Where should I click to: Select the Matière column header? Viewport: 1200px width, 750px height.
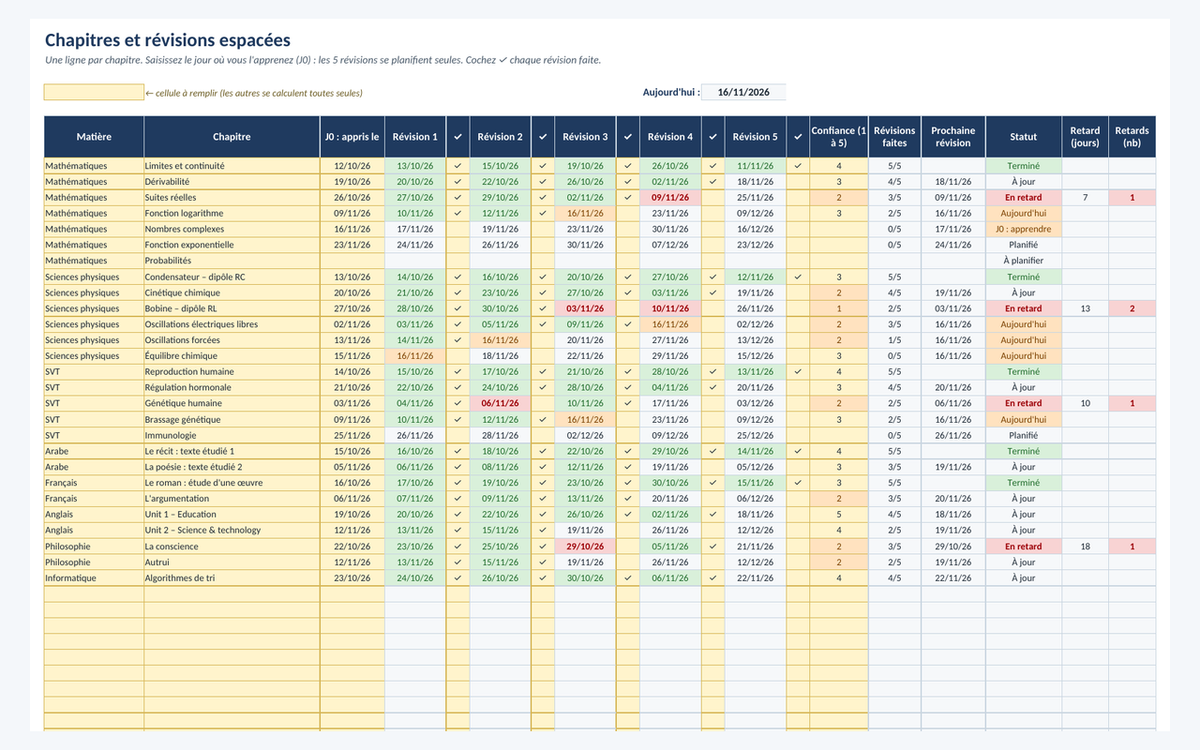[x=94, y=137]
